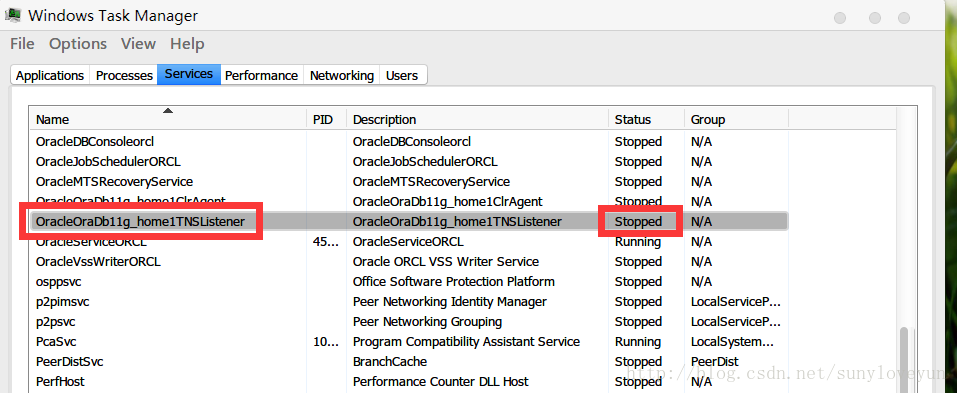Select the OracleOraDb11g_home1TNSListener service name
Image resolution: width=957 pixels, height=393 pixels.
pyautogui.click(x=140, y=222)
